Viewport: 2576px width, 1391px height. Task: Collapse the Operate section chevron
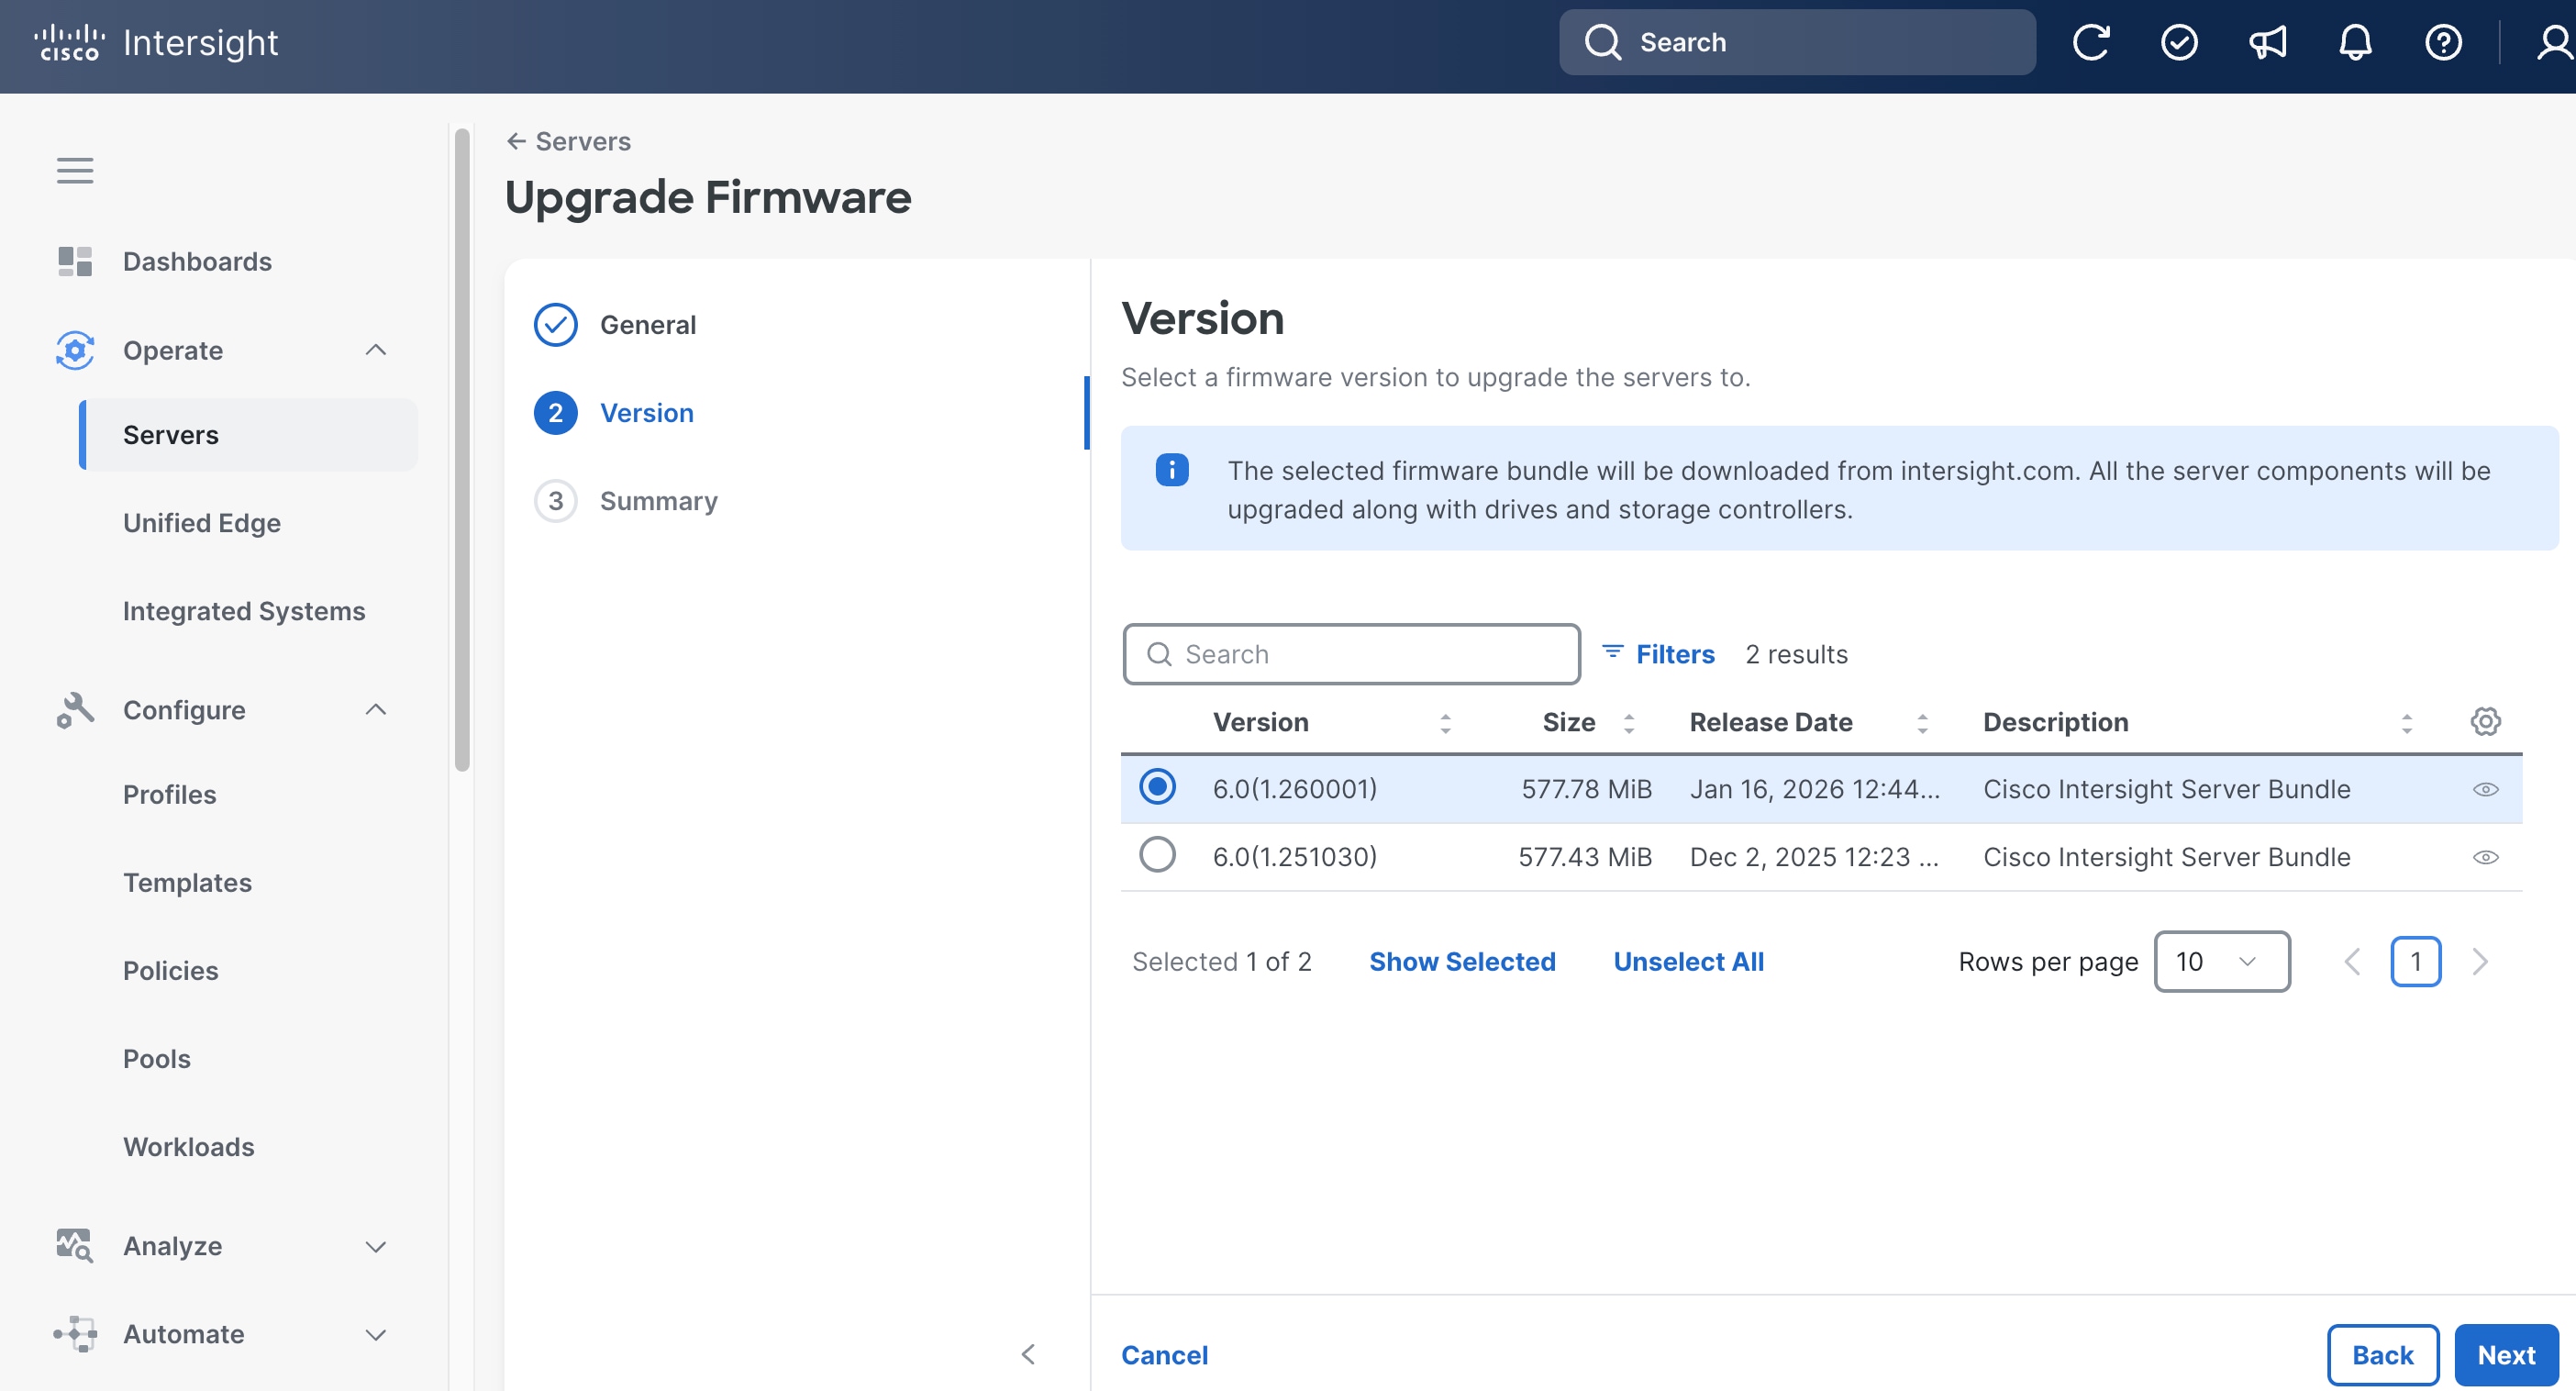tap(376, 350)
